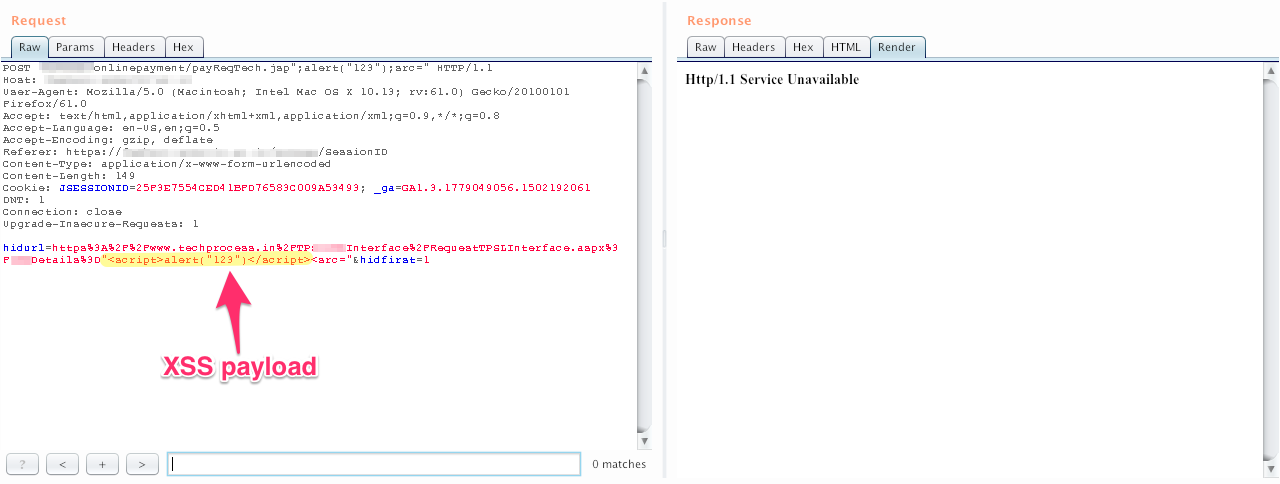The image size is (1280, 484).
Task: Click the Request section heading
Action: [x=39, y=20]
